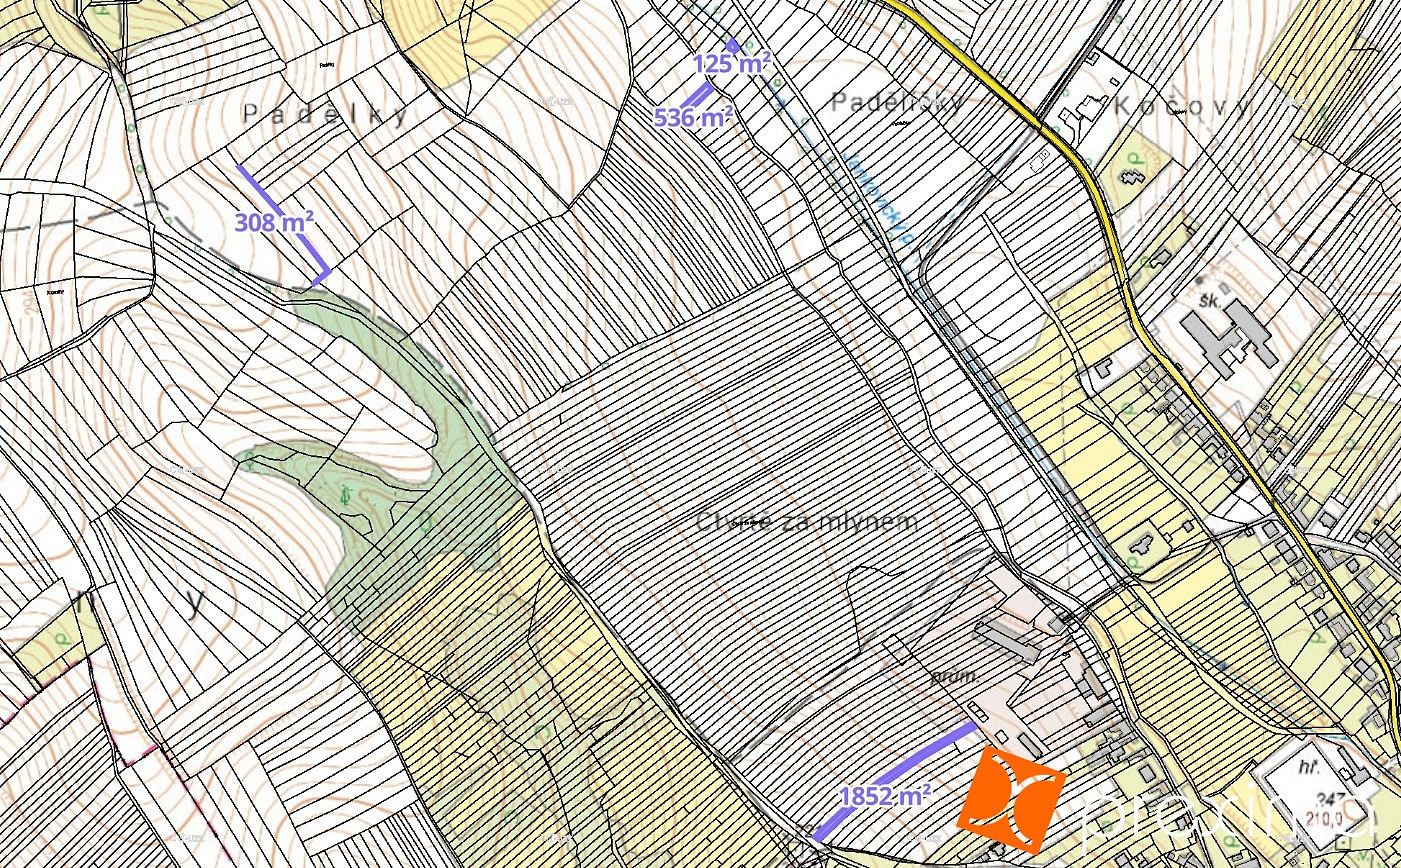Click the "125 m²" parcel area label

pos(731,64)
